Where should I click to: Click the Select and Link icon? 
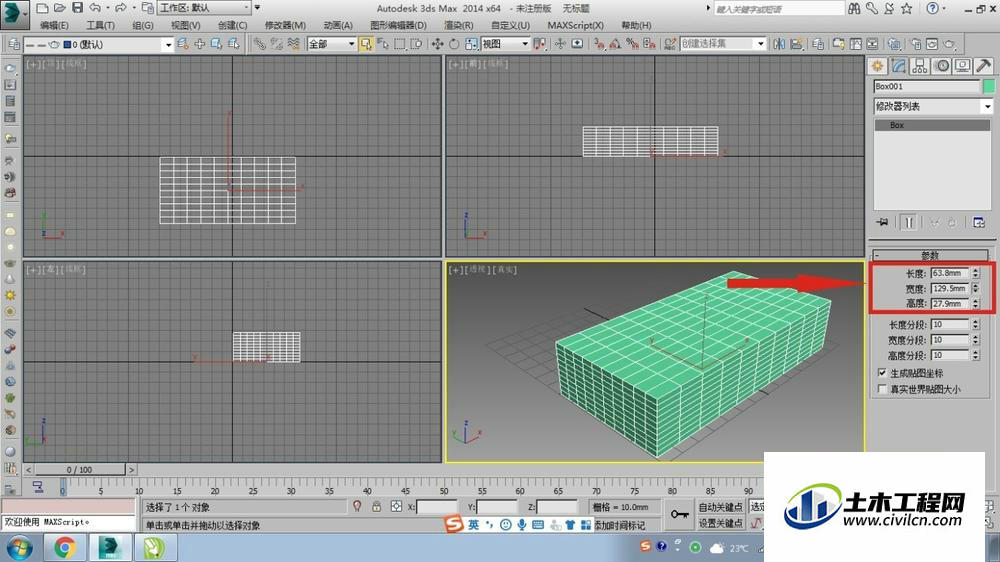click(x=259, y=44)
